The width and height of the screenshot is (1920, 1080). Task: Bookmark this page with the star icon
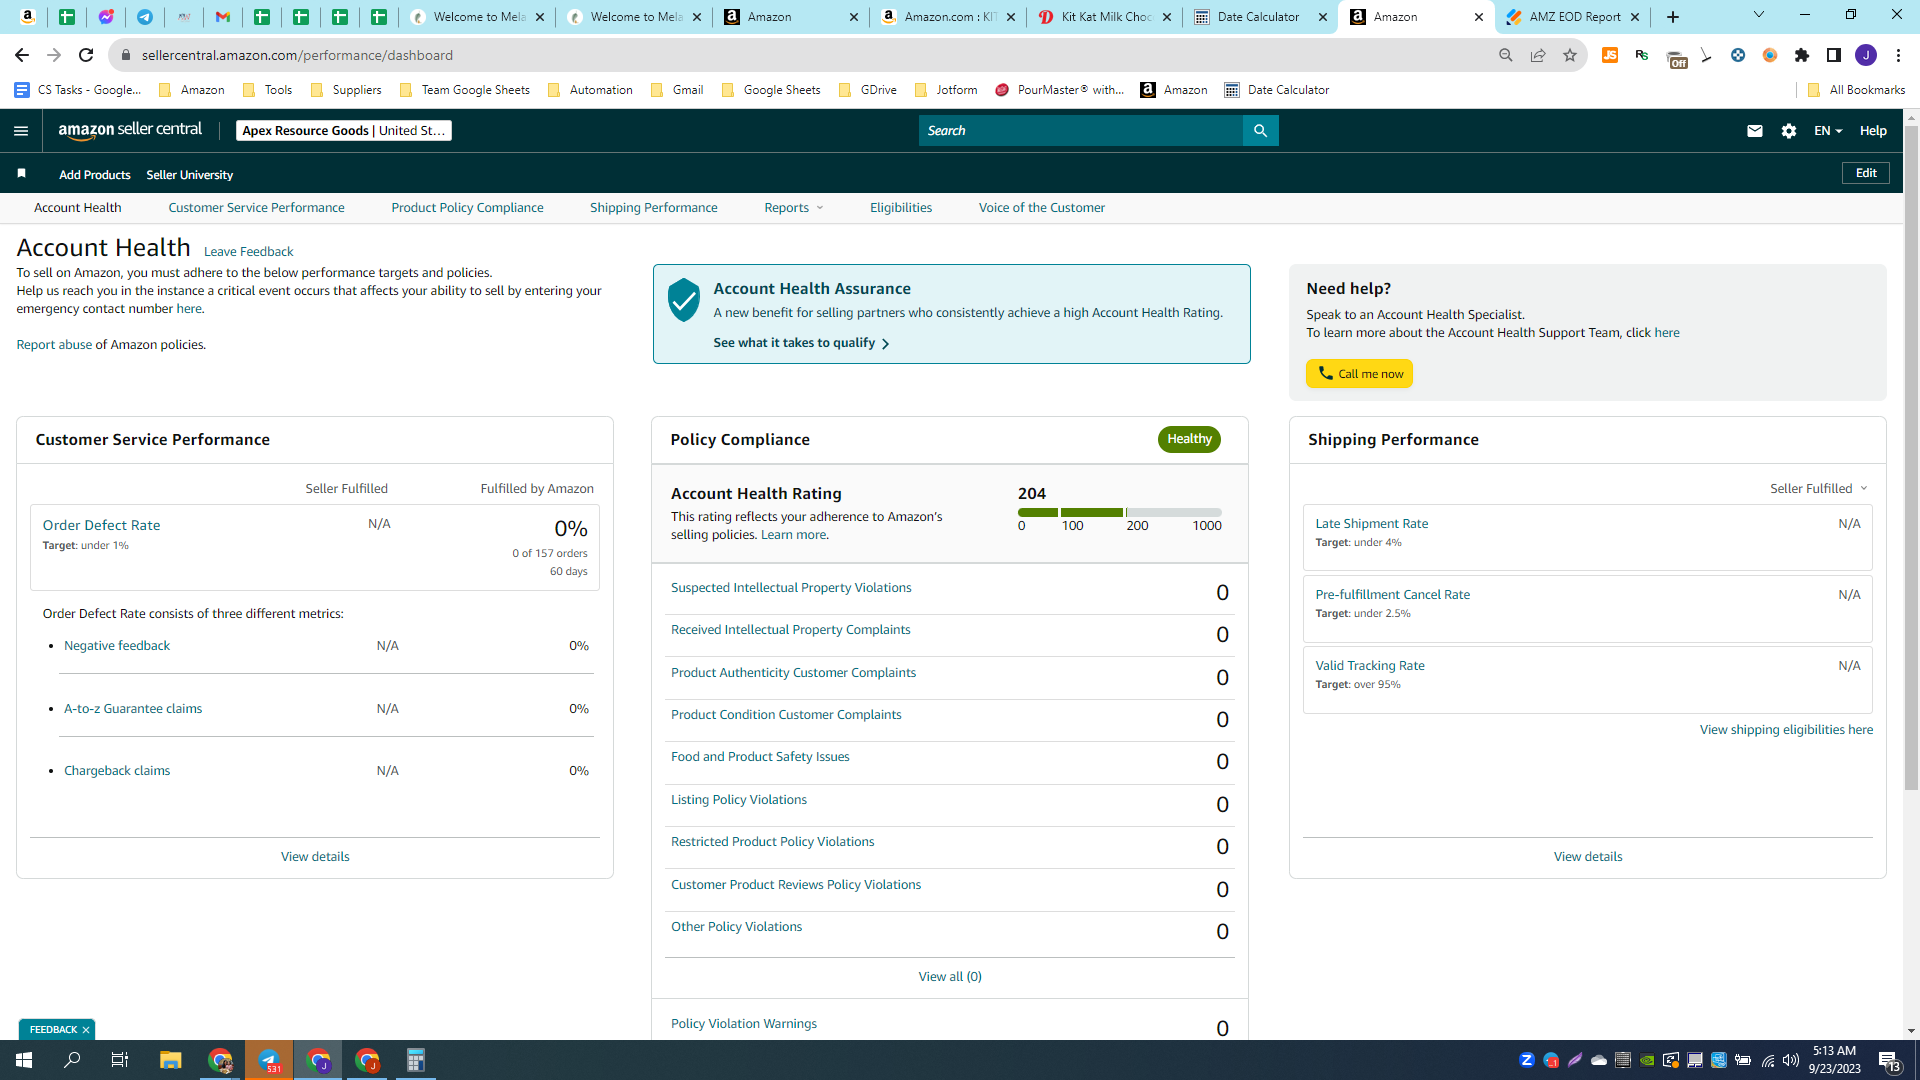[x=1570, y=55]
